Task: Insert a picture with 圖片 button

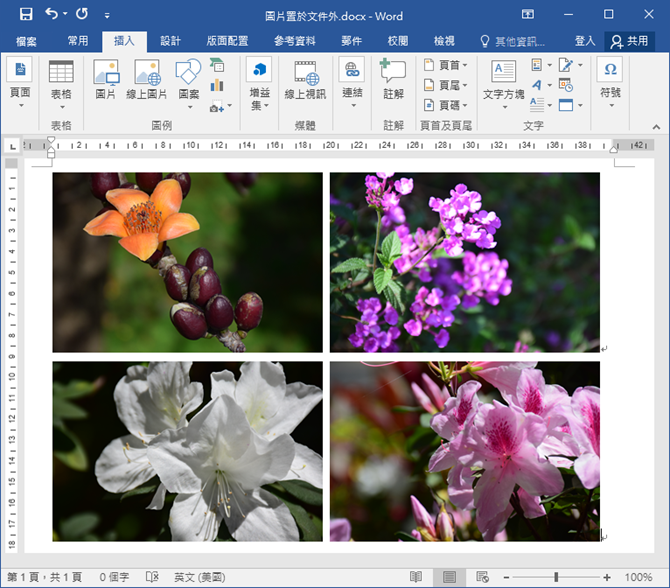Action: coord(106,80)
